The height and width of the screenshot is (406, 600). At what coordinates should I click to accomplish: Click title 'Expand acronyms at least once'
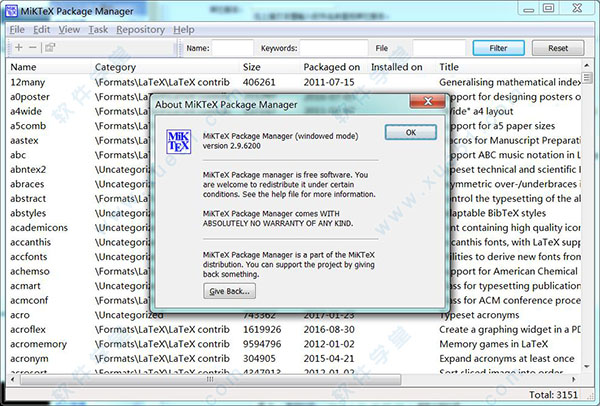coord(507,359)
